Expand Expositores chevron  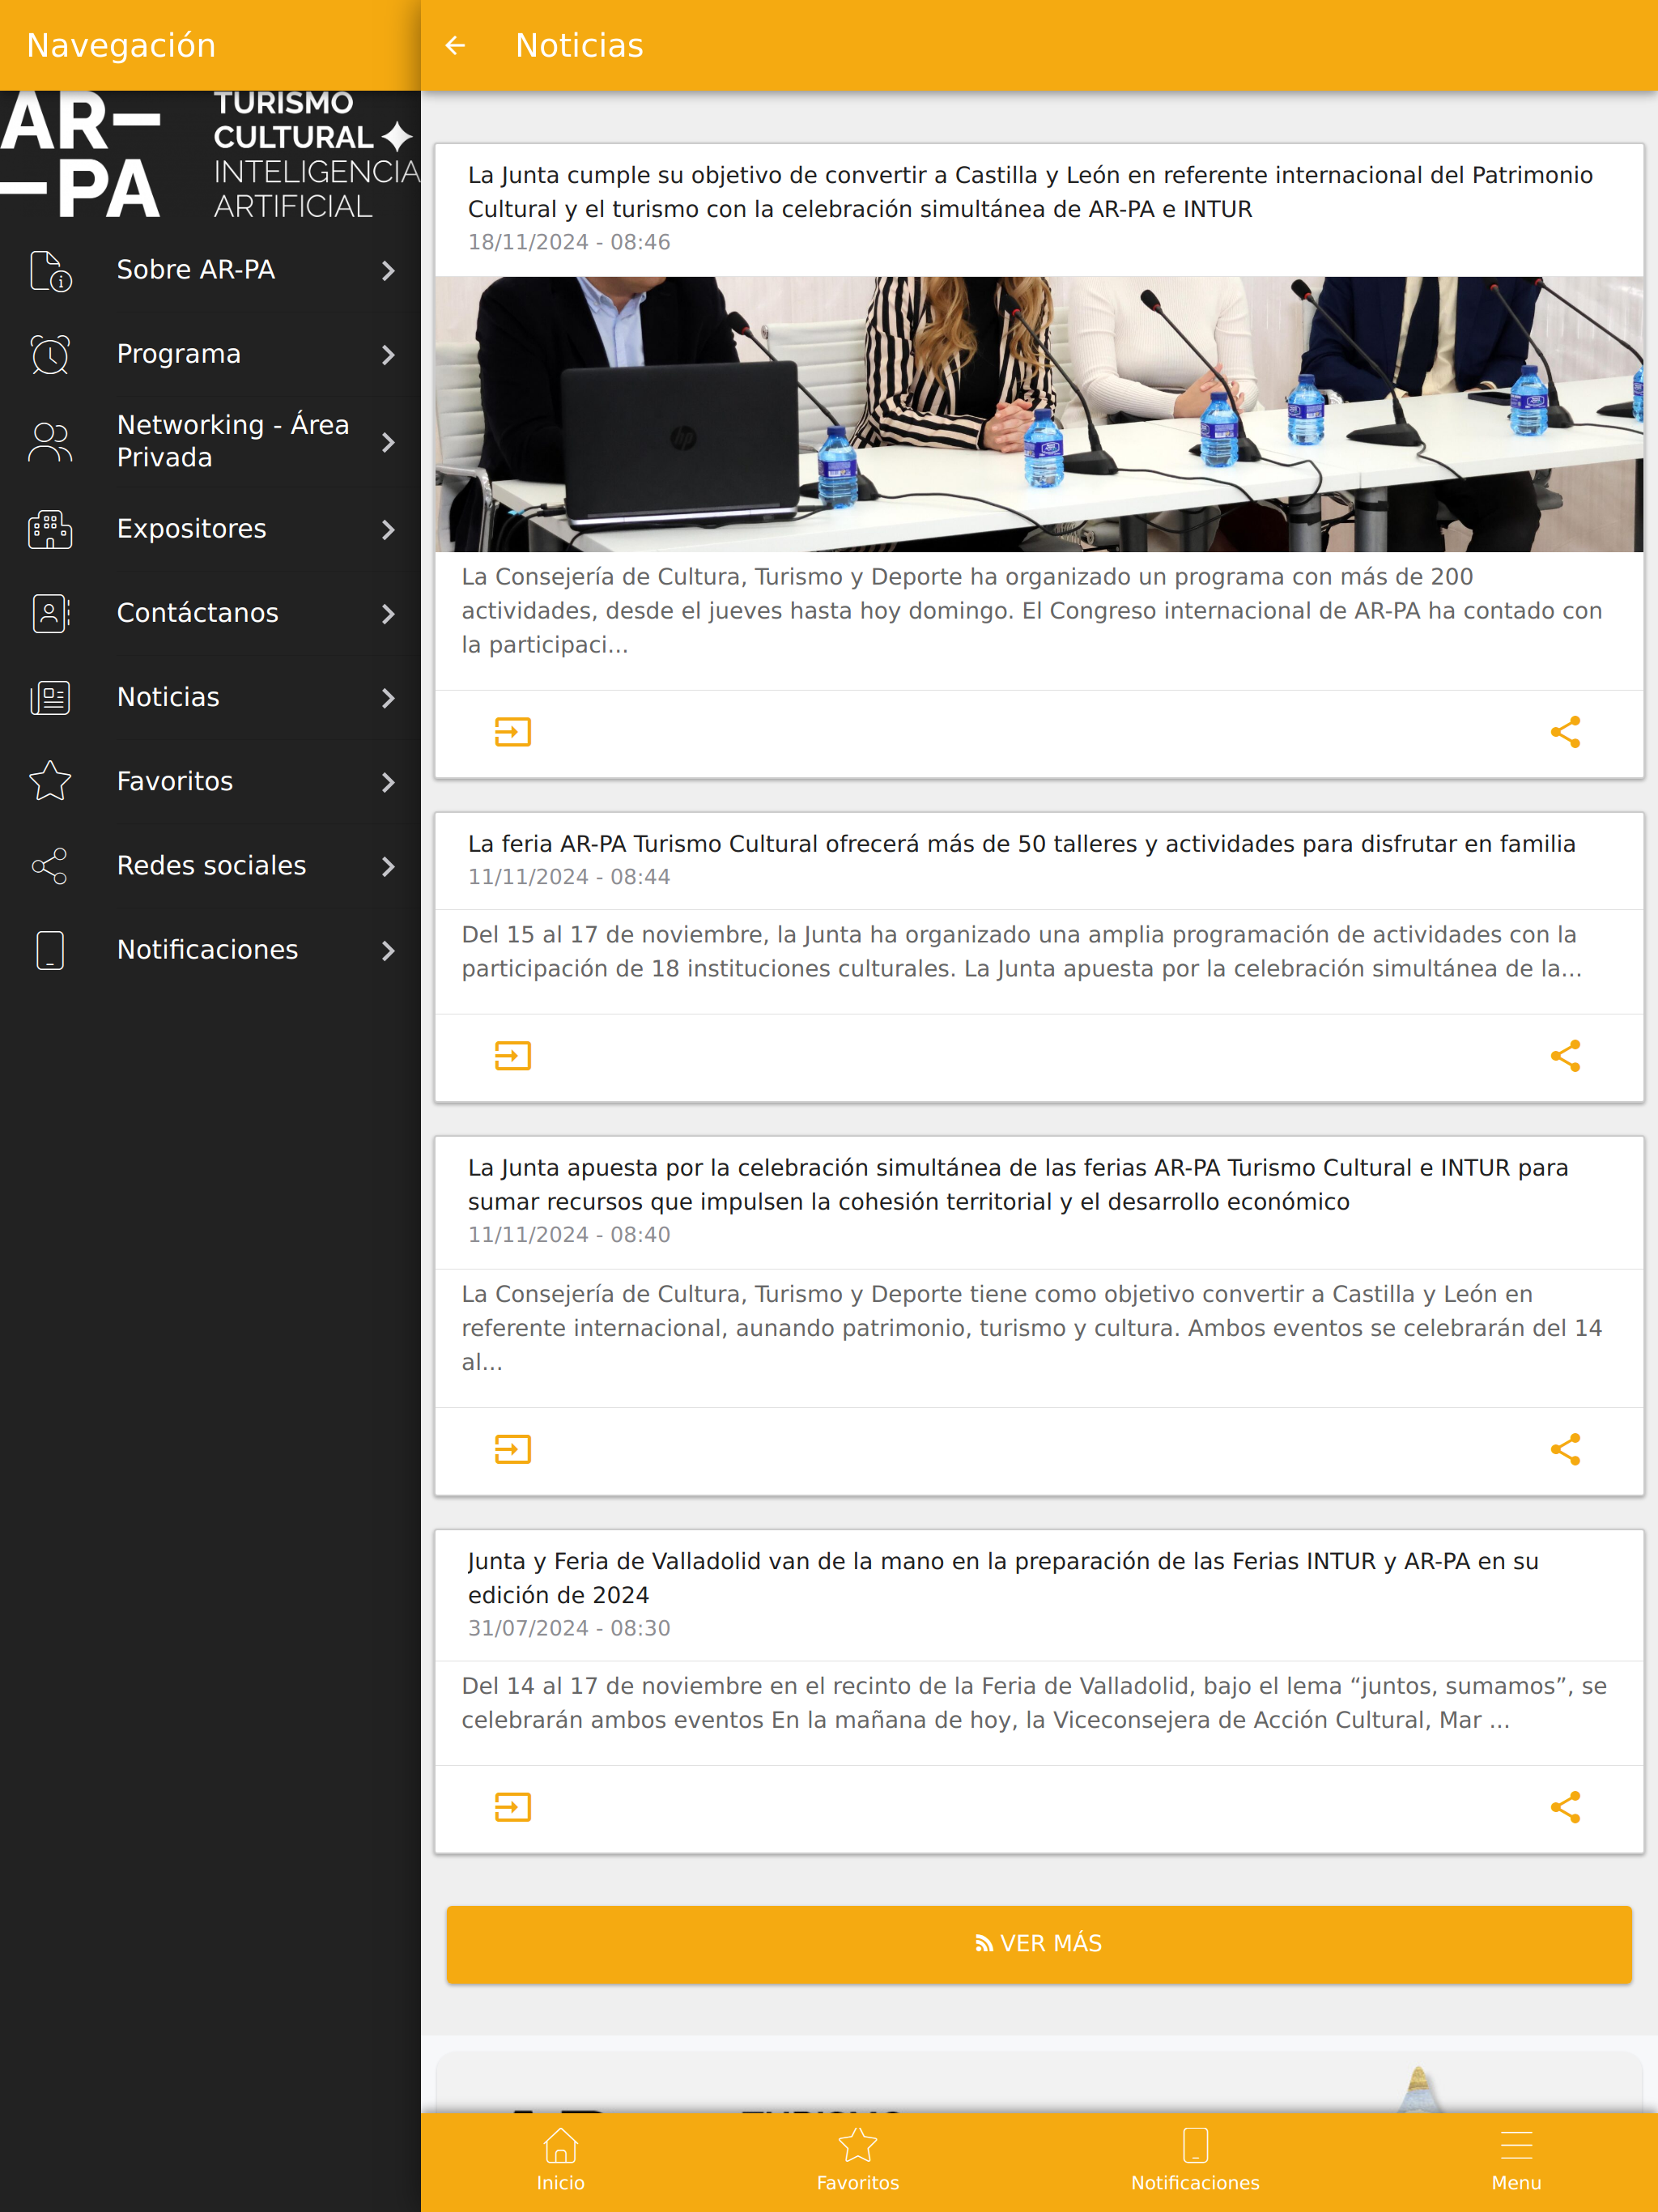(x=388, y=529)
